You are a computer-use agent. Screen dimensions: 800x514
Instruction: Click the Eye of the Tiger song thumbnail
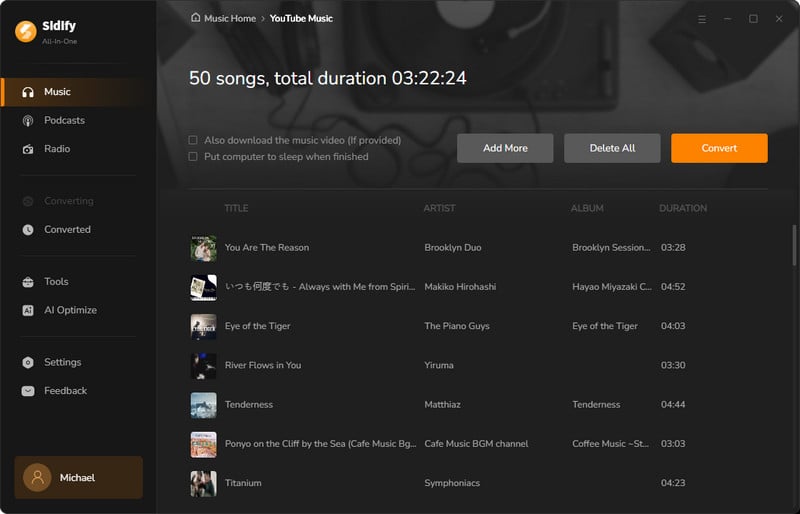point(204,327)
